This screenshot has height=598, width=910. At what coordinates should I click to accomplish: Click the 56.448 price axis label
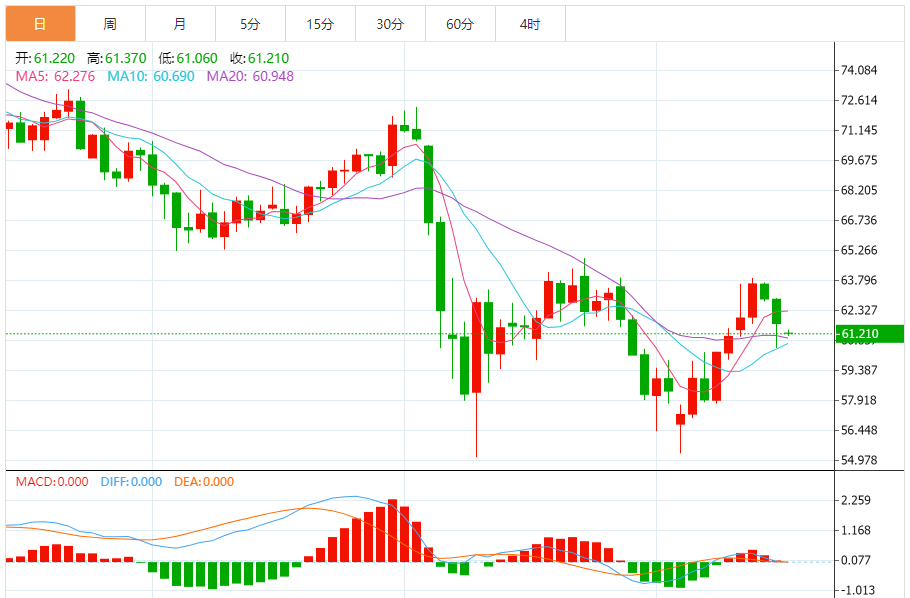coord(859,430)
